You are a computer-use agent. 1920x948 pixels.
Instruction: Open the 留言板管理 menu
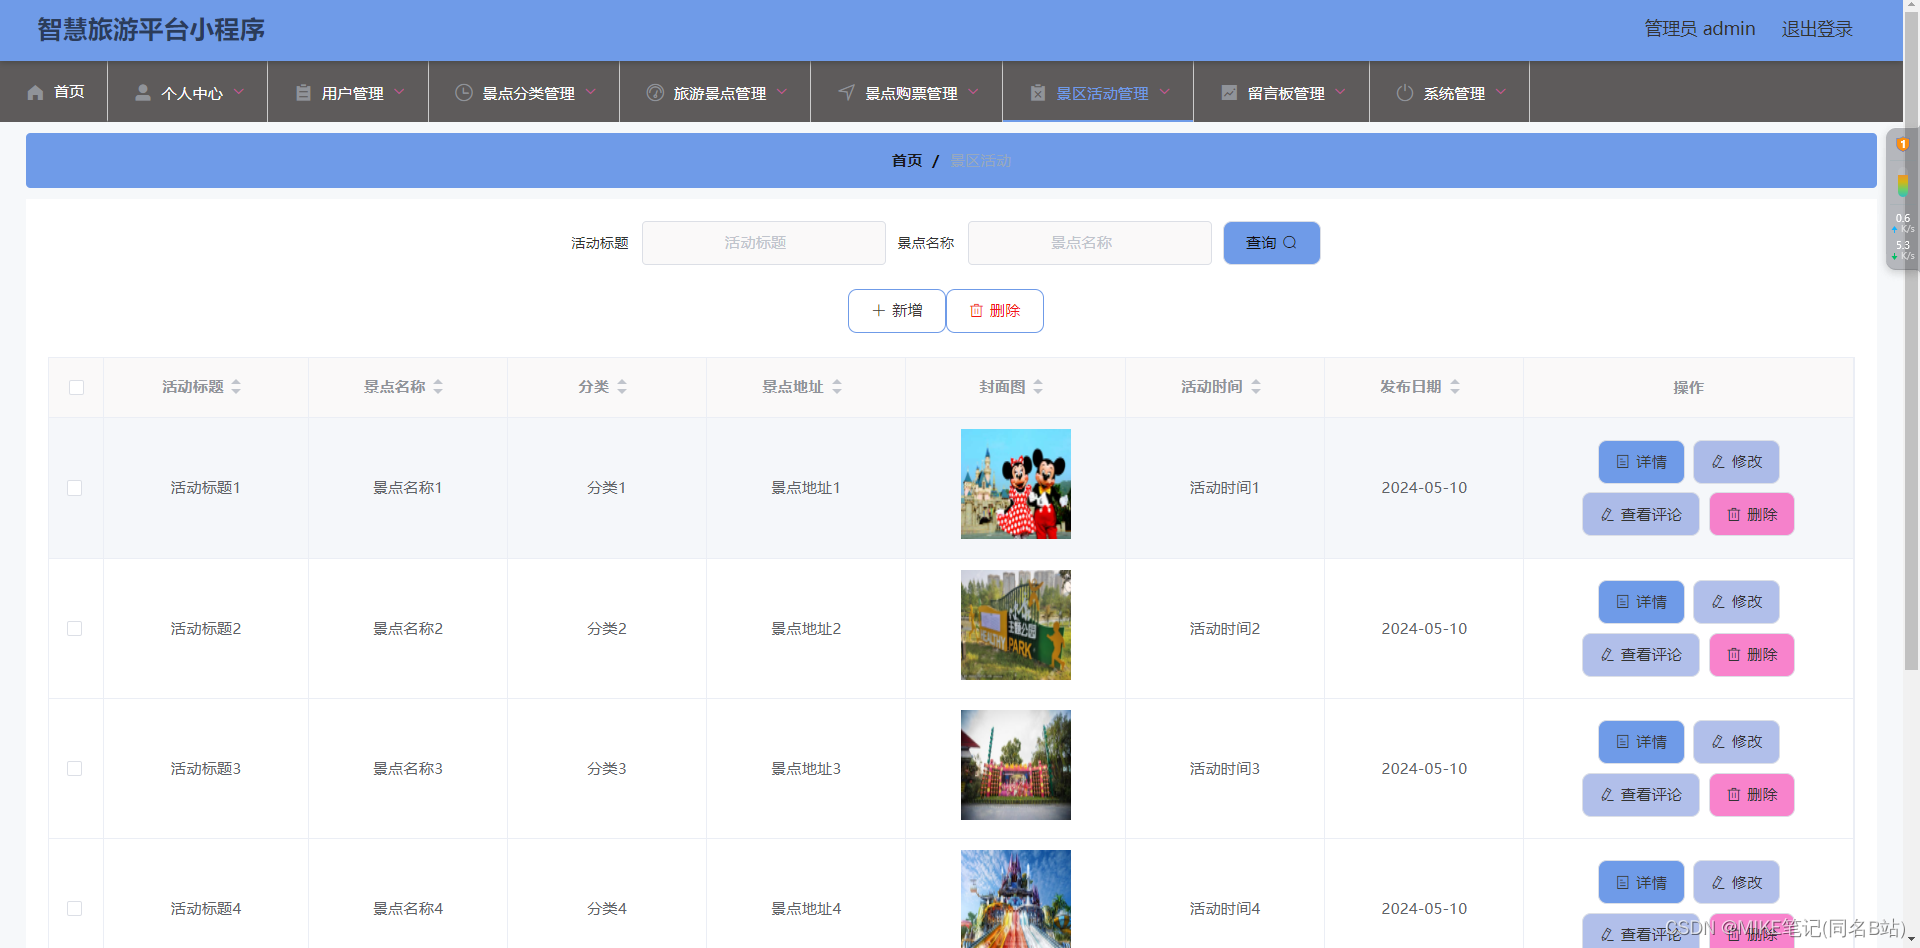(1282, 92)
